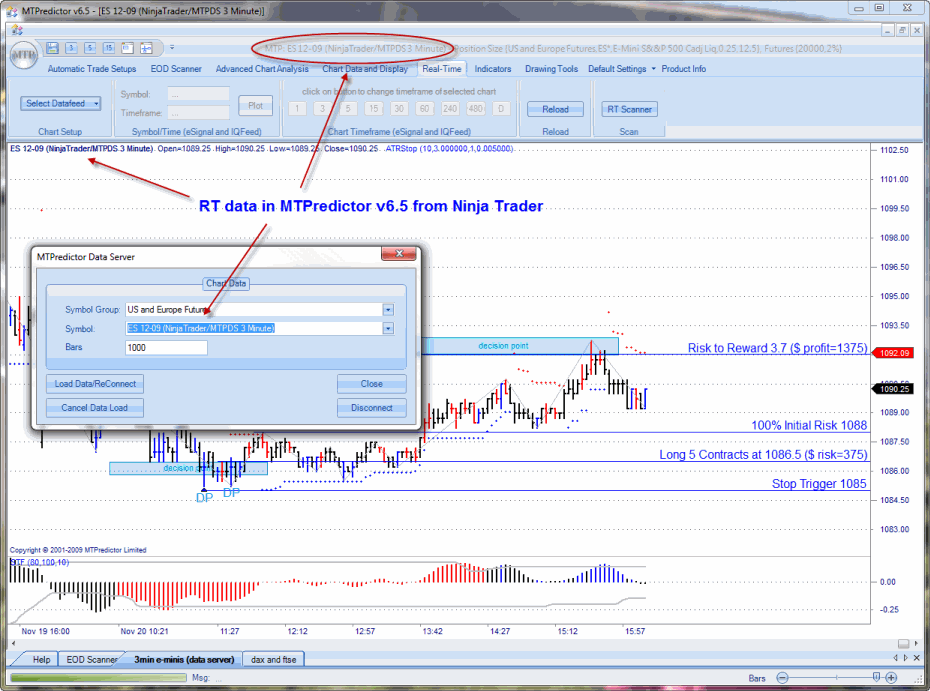Open the EOD Scanner bottom tab
The image size is (930, 691).
(x=92, y=660)
